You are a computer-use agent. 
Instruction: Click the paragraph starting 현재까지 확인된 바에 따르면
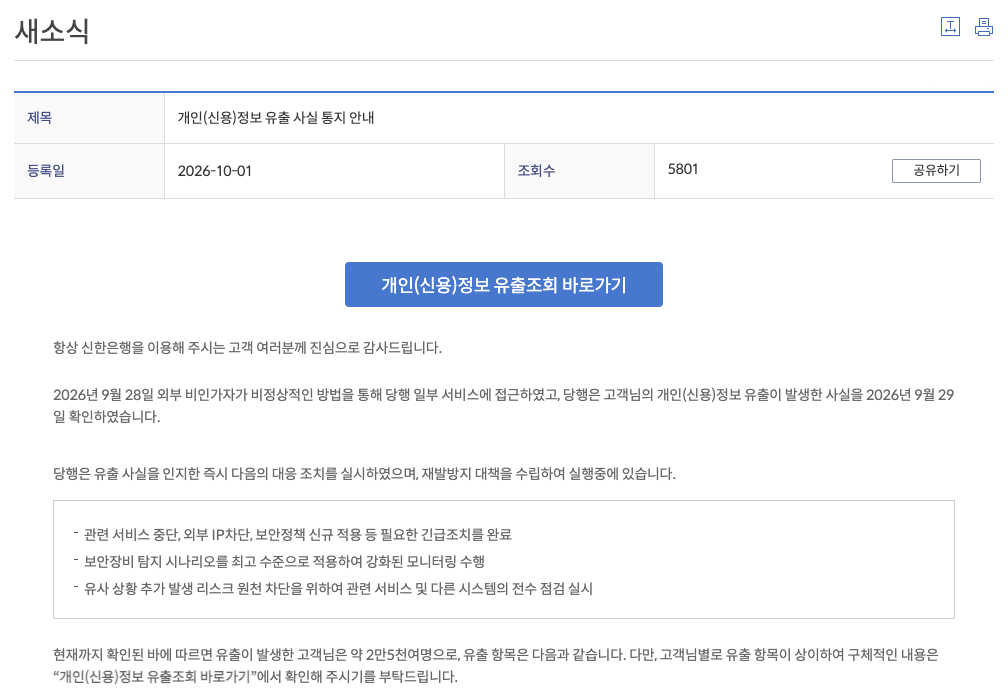coord(496,665)
